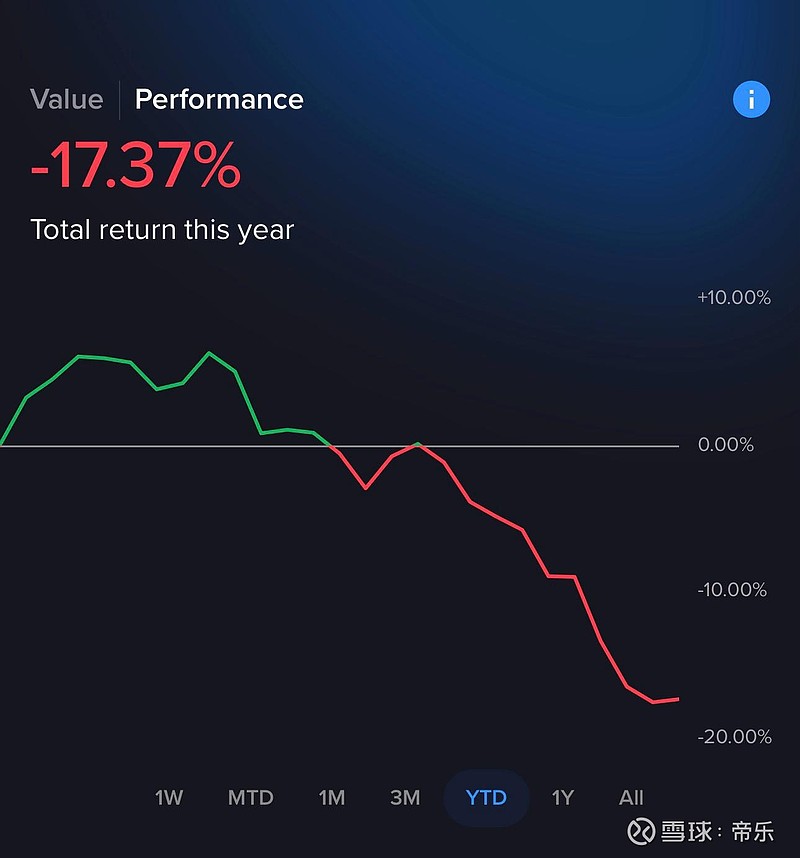Select the Performance tab
The image size is (800, 858).
[x=219, y=99]
